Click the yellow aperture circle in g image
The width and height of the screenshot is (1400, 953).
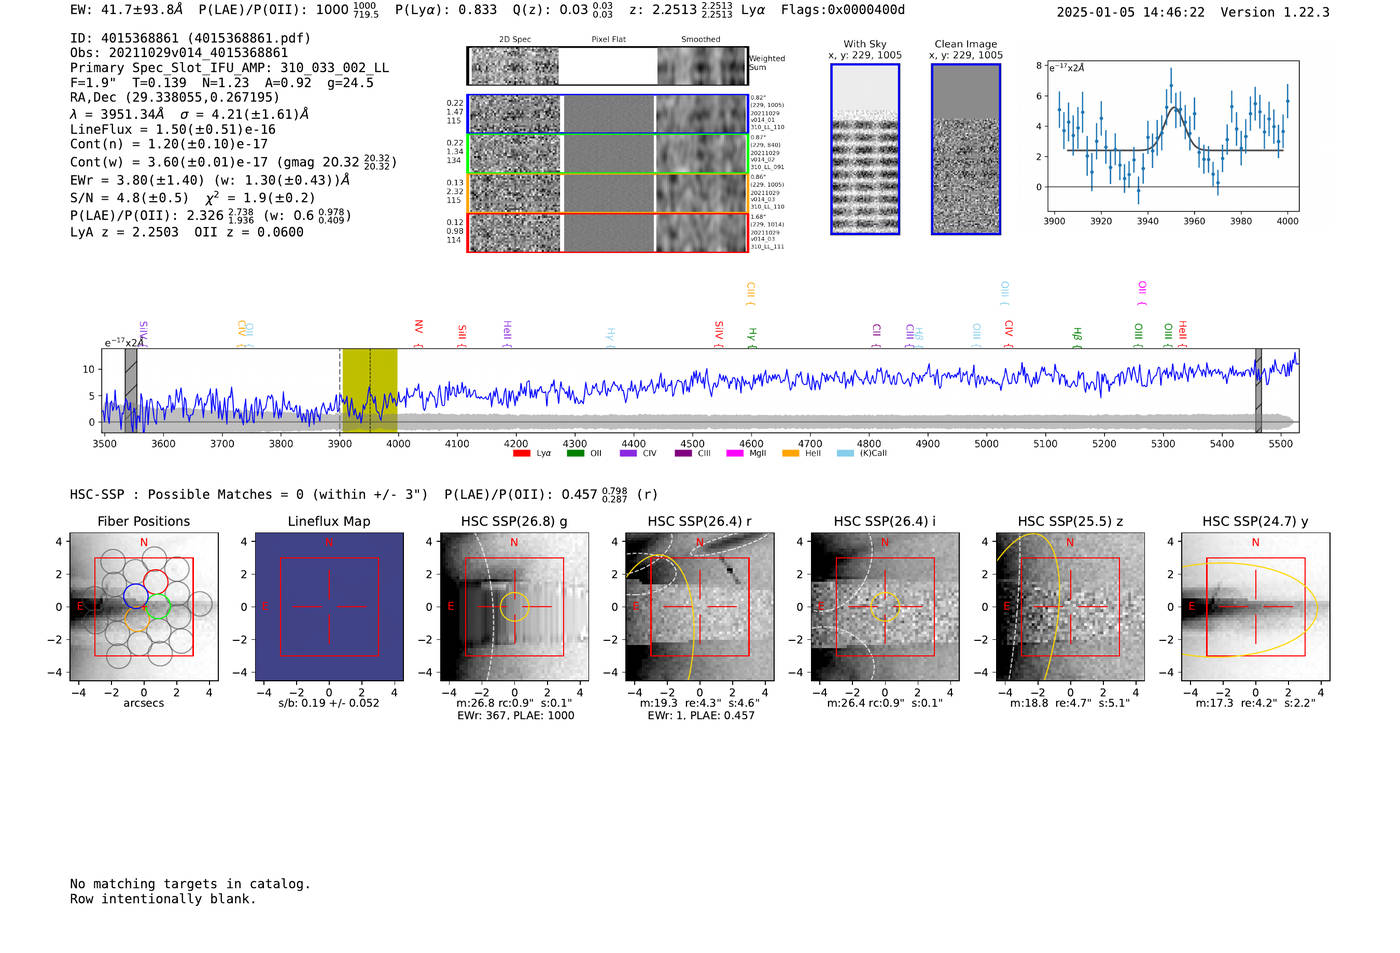[x=514, y=606]
